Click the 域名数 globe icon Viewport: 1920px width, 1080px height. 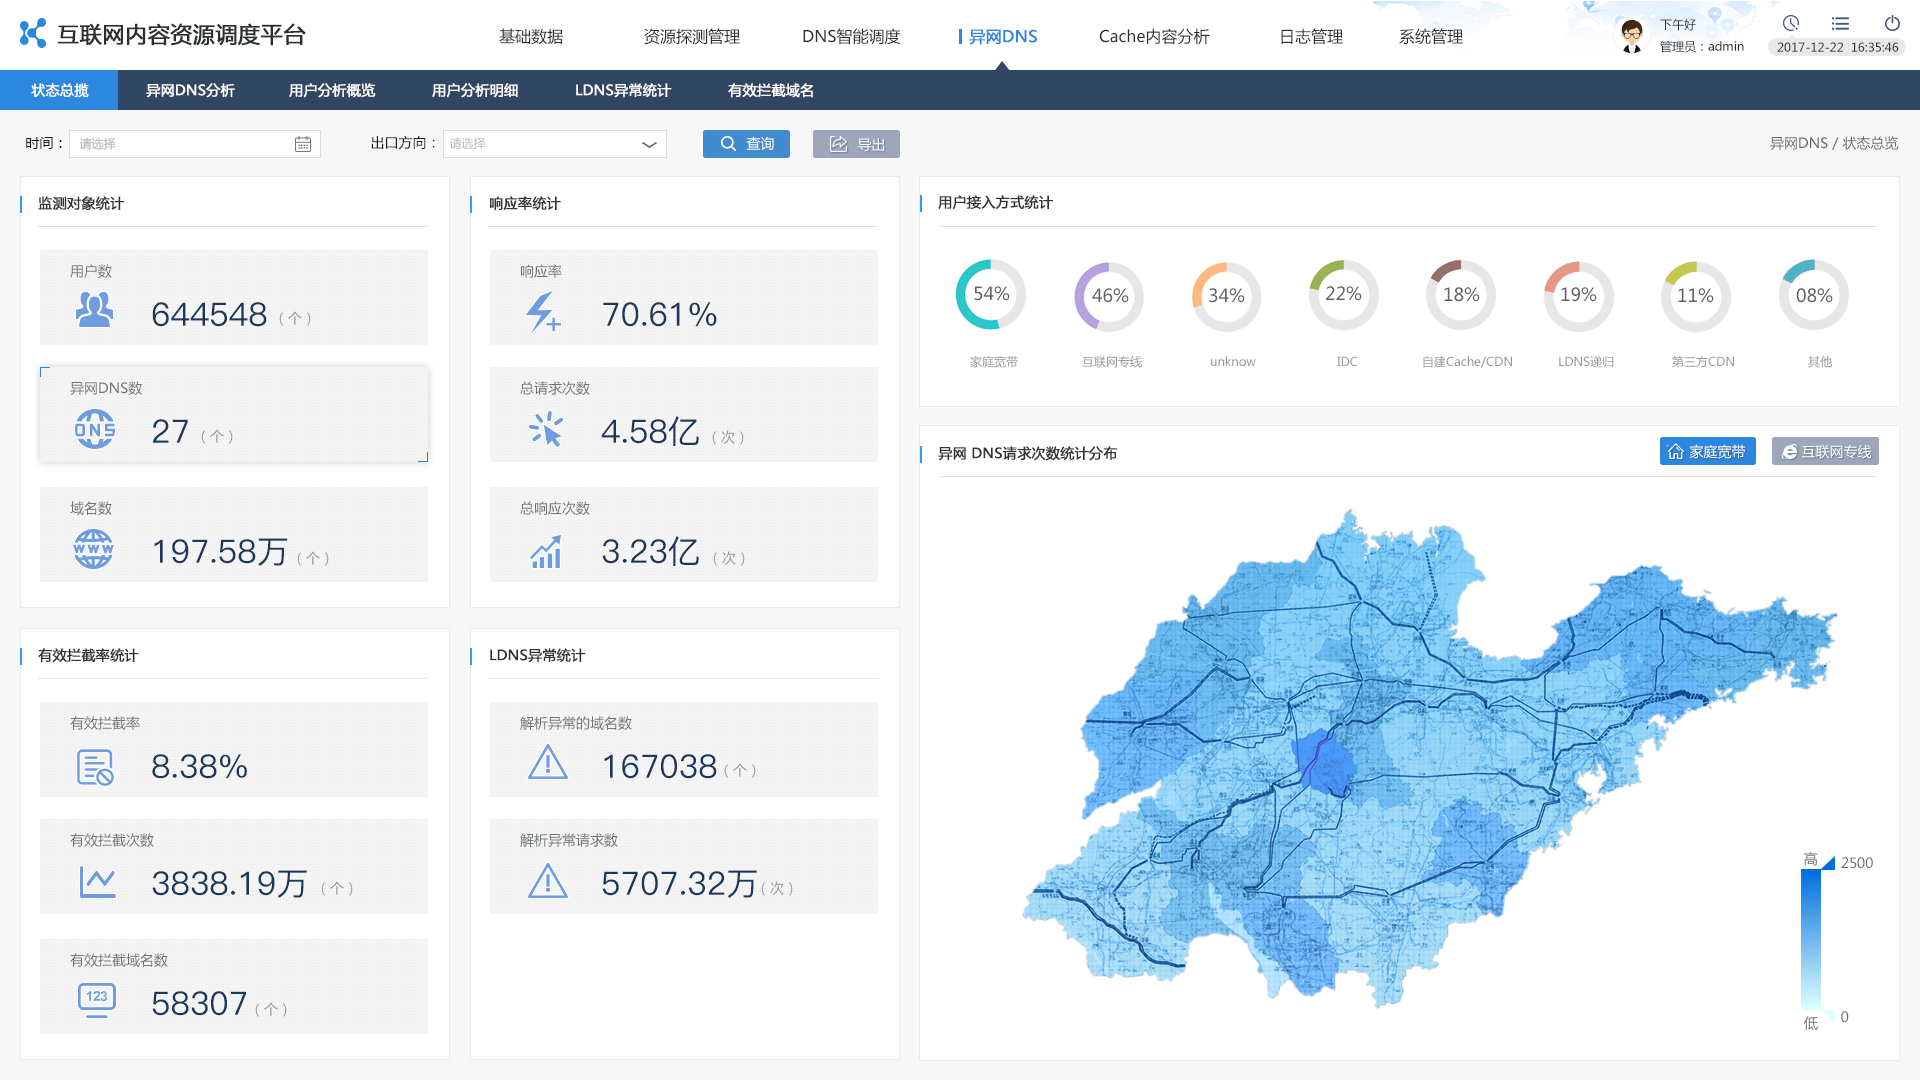(91, 549)
